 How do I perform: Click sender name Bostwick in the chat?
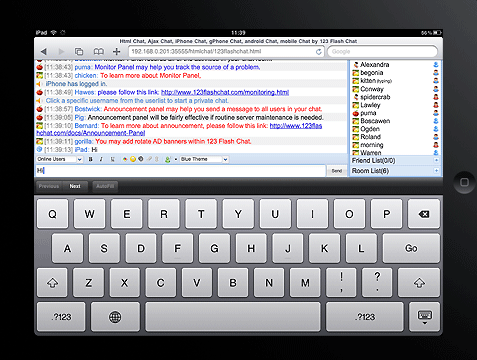coord(87,109)
